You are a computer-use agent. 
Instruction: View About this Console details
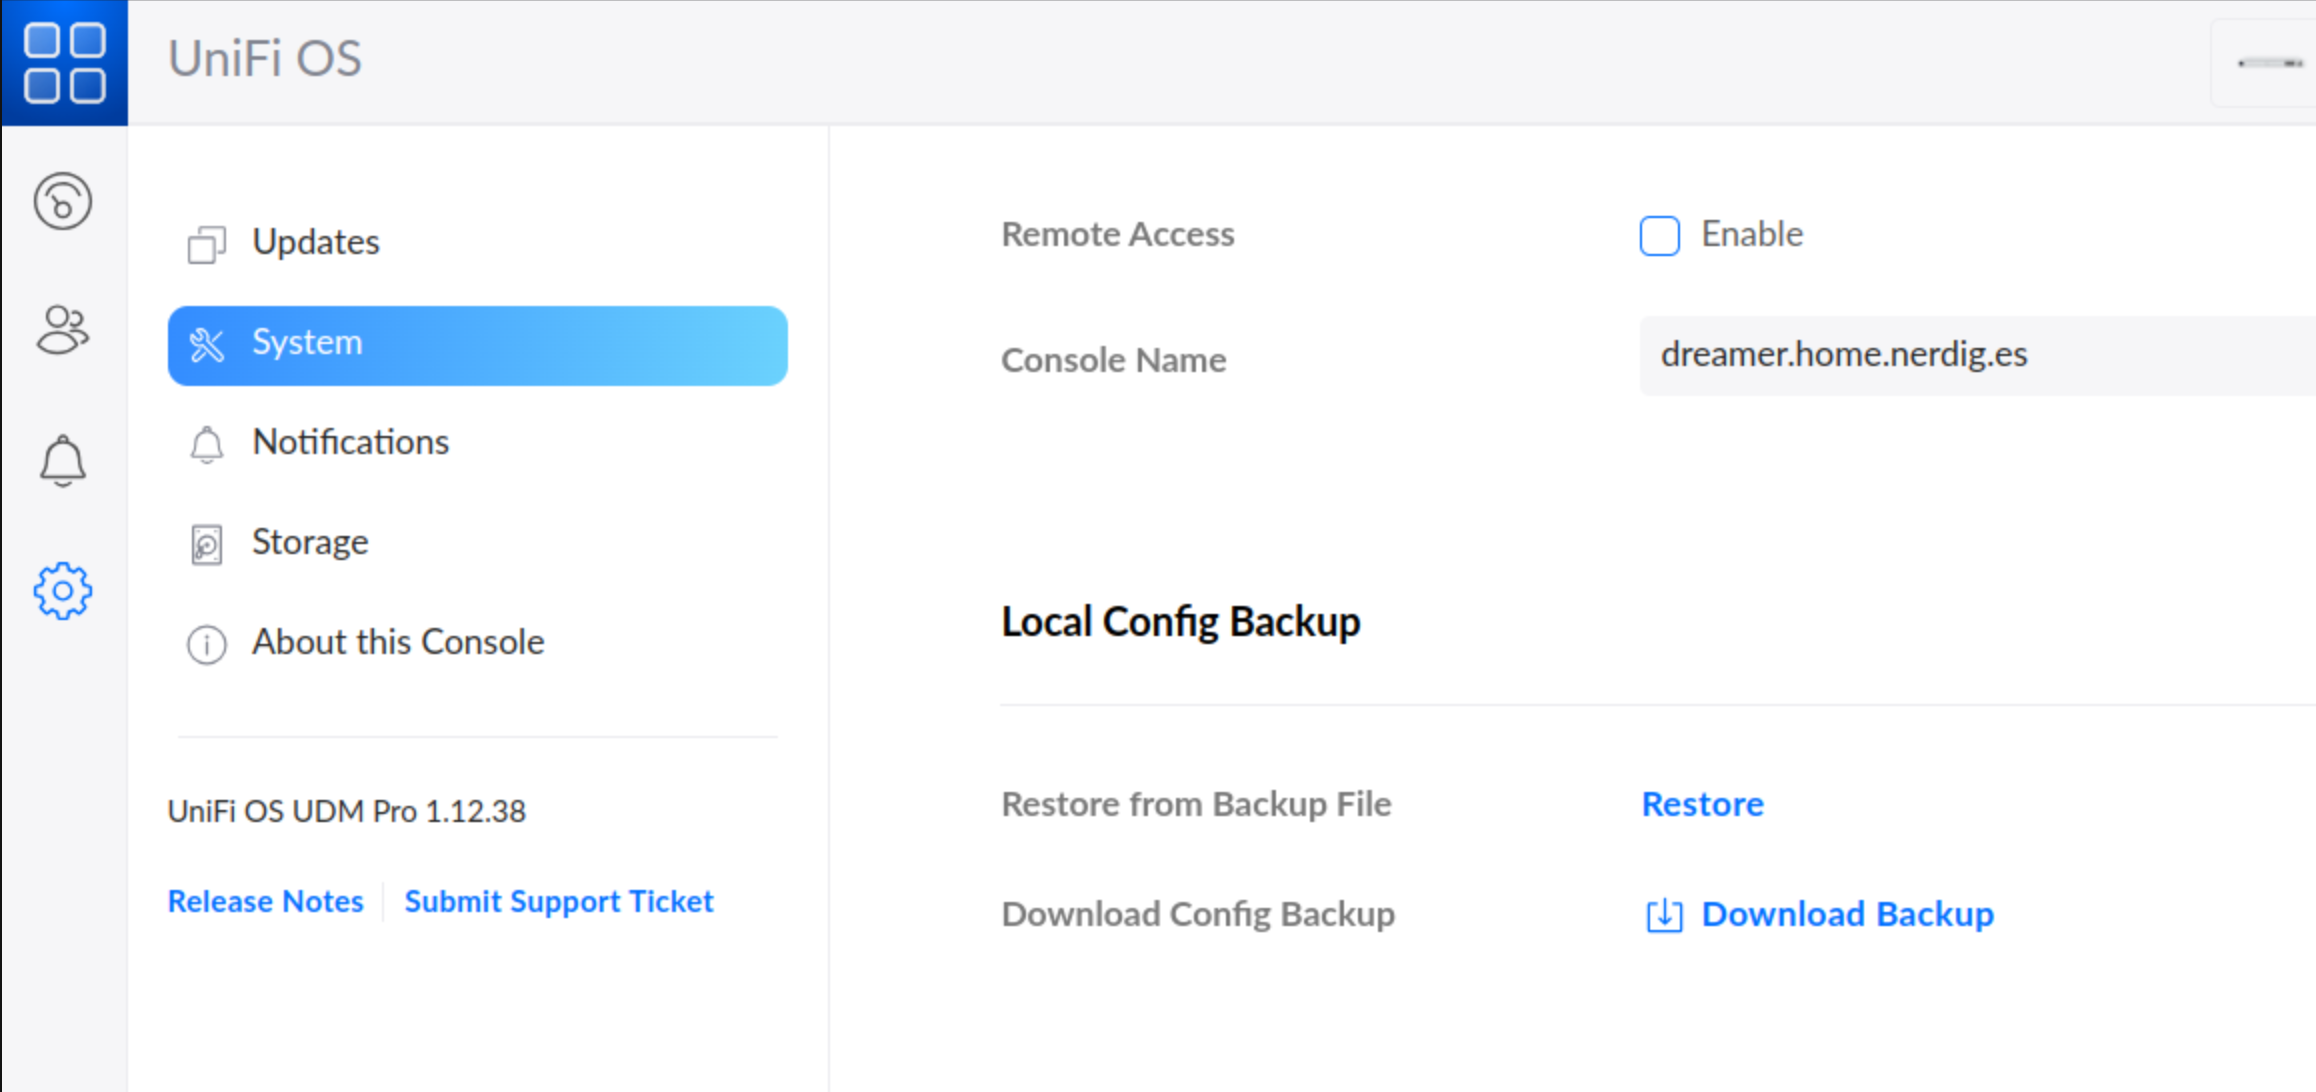click(397, 642)
